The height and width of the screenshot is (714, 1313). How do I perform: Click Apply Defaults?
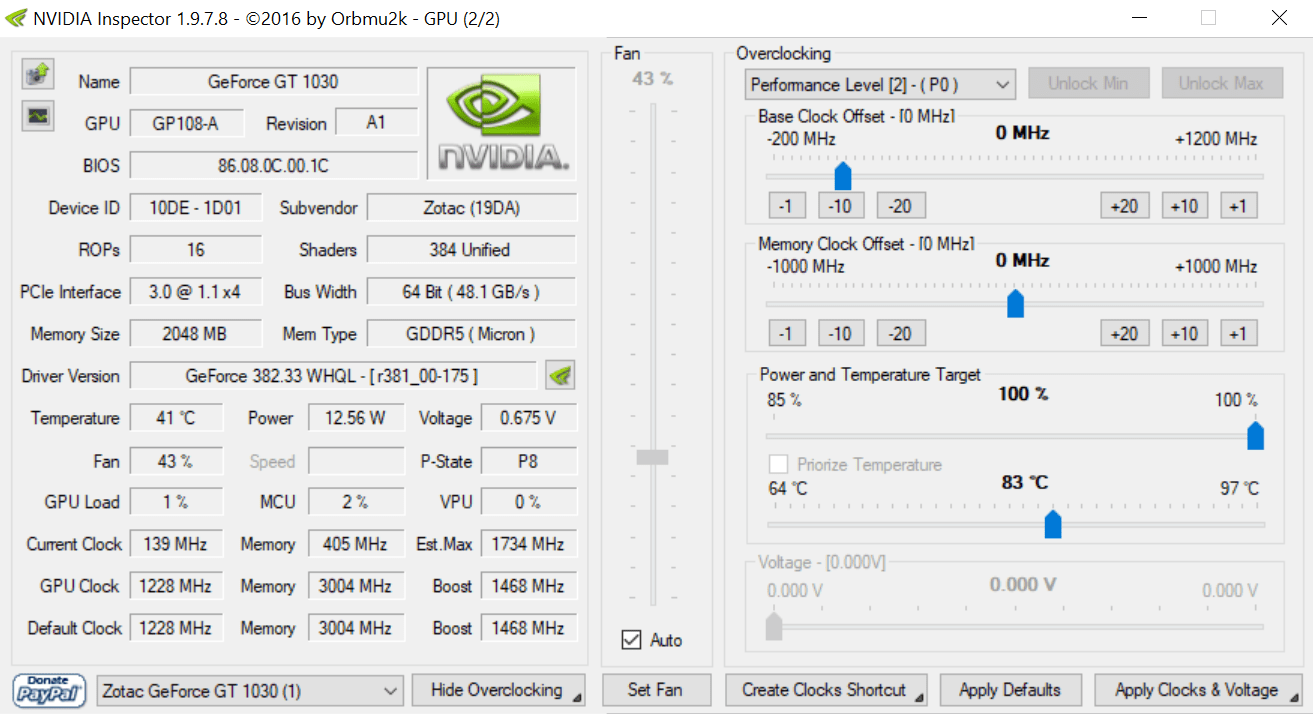click(1010, 690)
